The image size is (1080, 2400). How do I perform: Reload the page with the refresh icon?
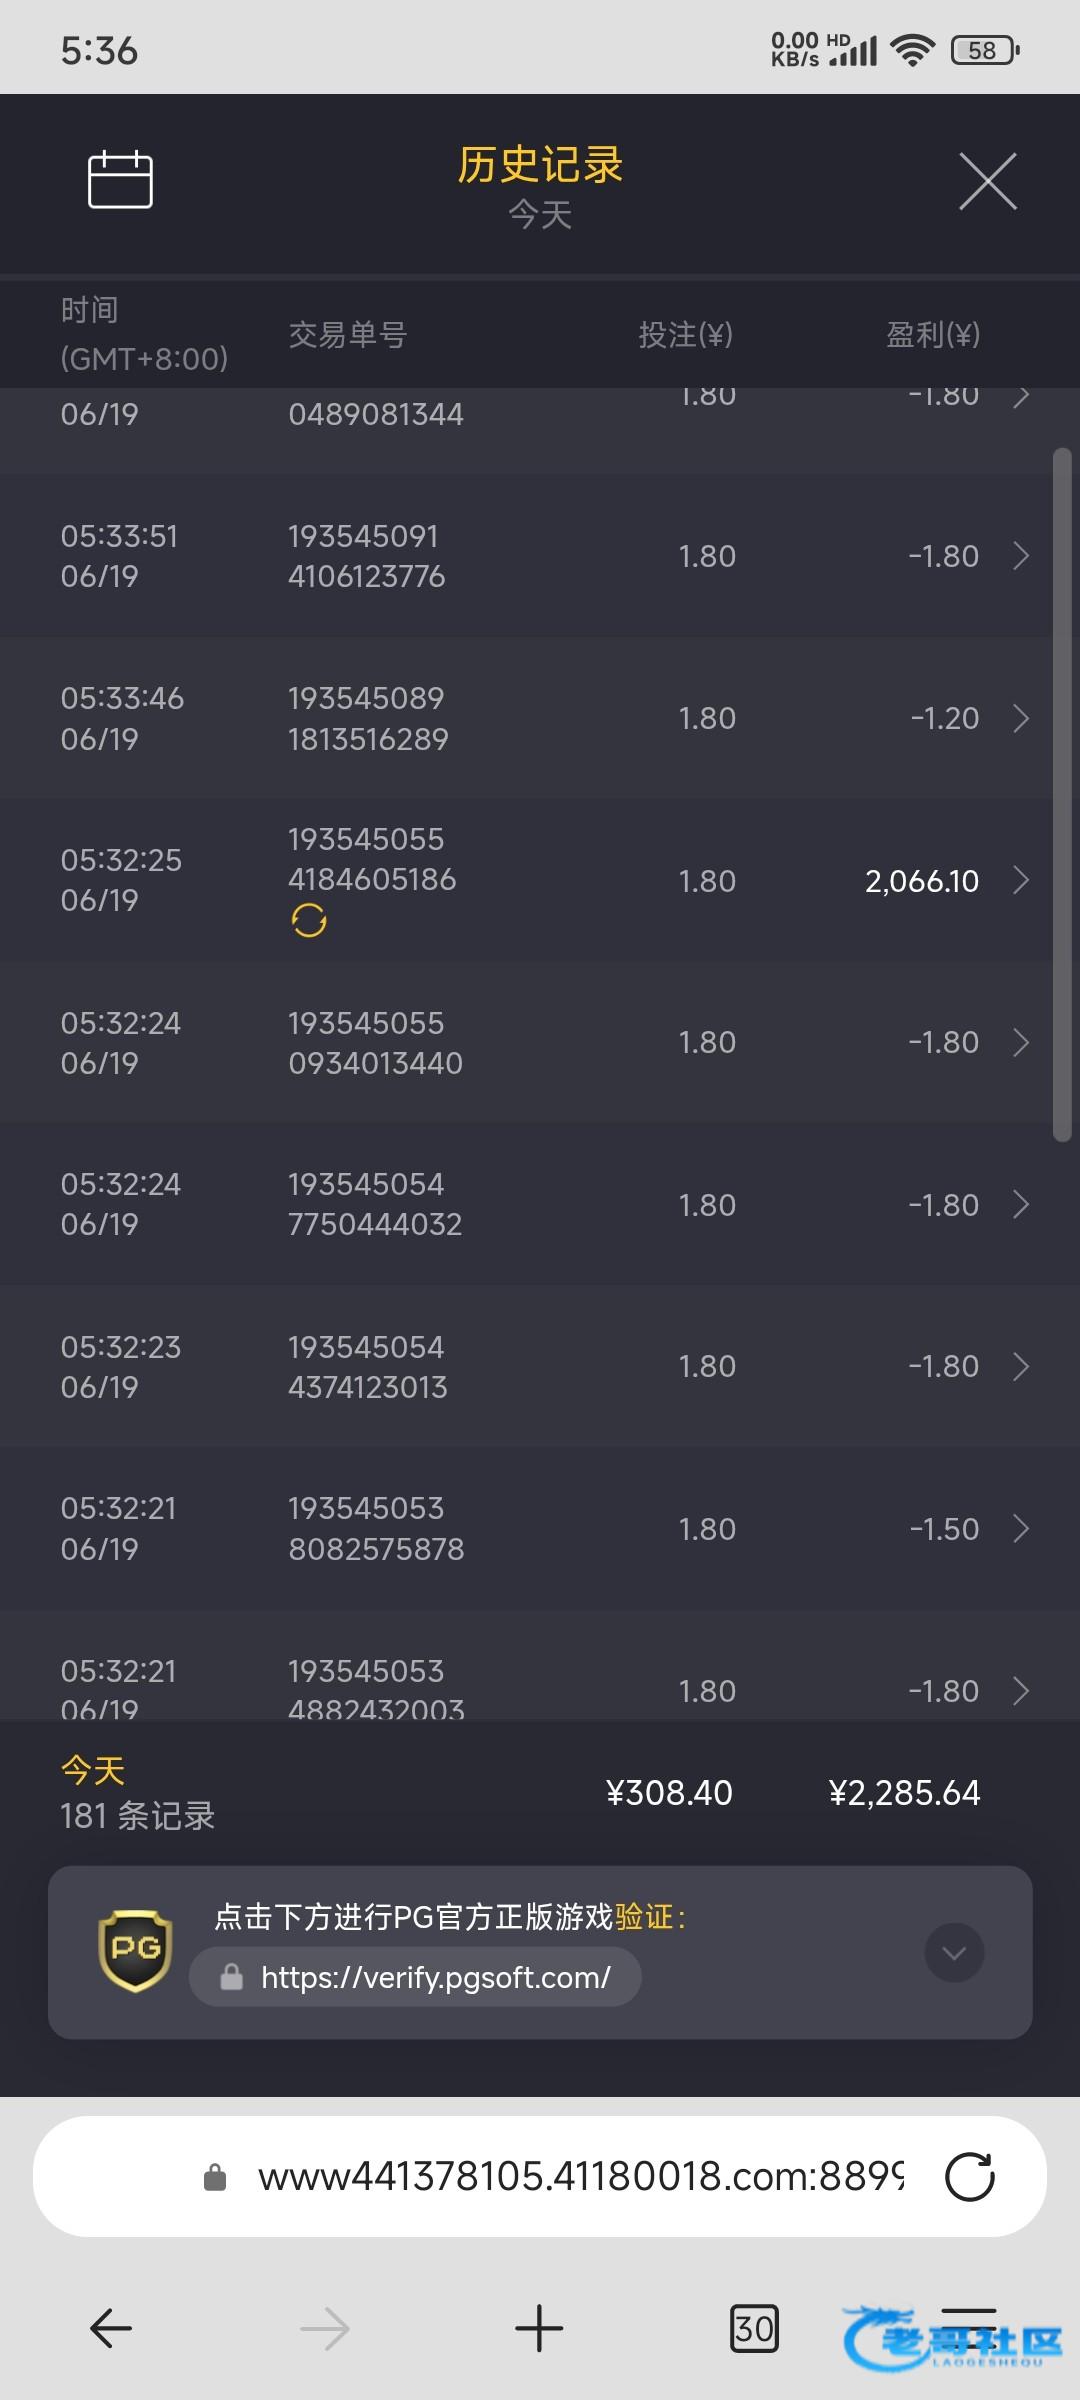coord(969,2177)
